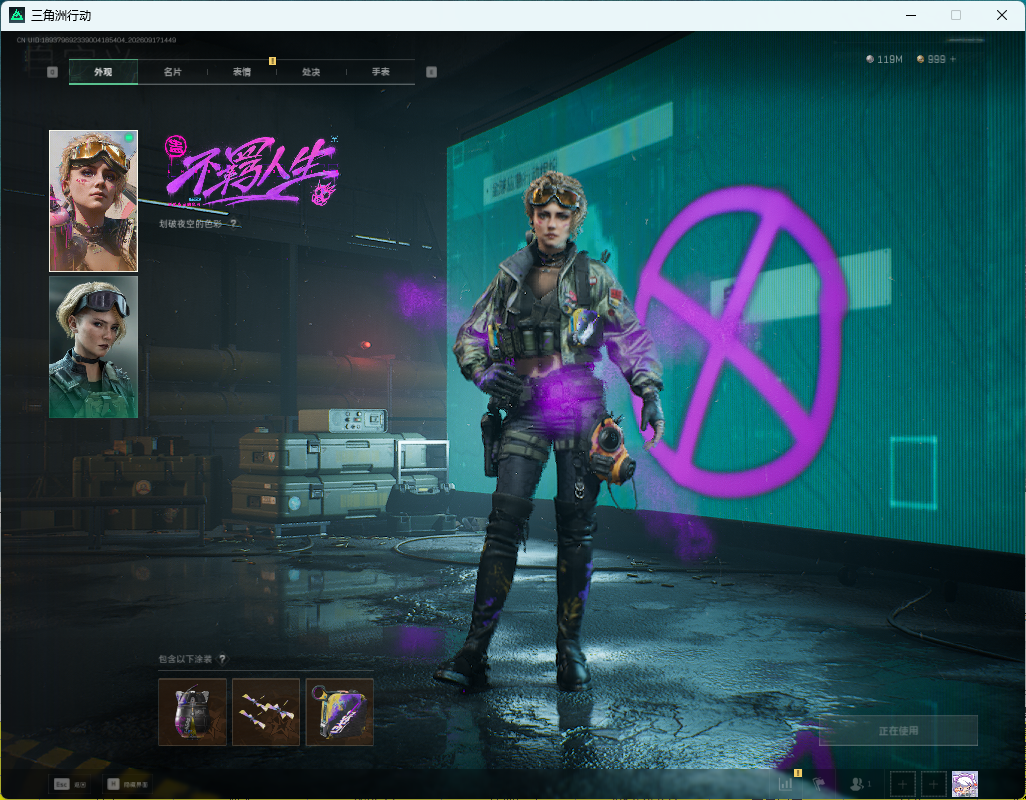Click the H hide-interface key button
The height and width of the screenshot is (800, 1026).
pyautogui.click(x=128, y=784)
